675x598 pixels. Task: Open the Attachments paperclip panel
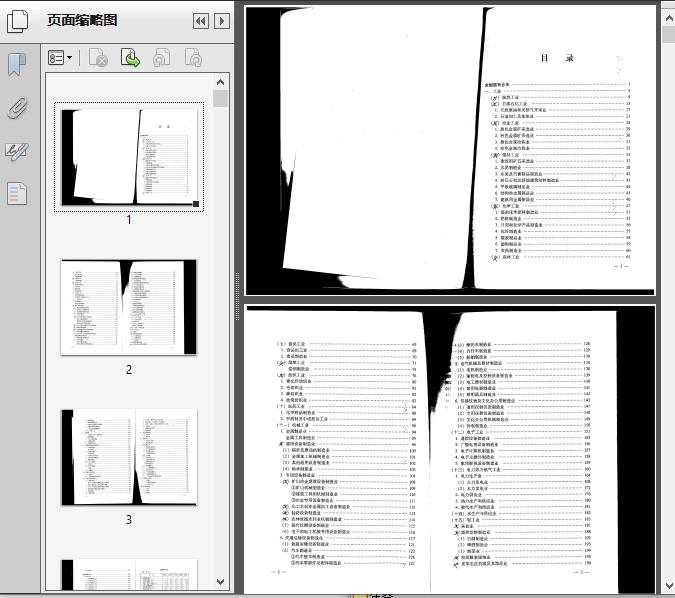tap(17, 108)
